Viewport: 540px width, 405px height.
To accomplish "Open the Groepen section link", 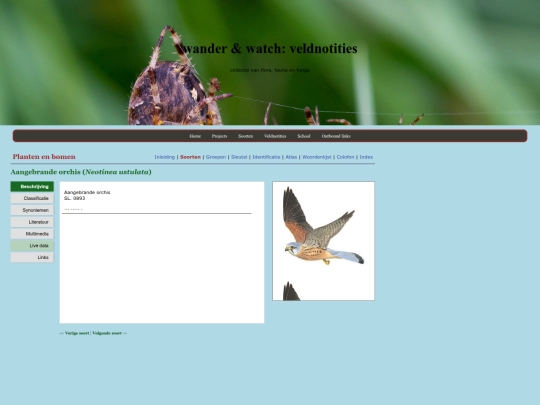I will pyautogui.click(x=216, y=157).
